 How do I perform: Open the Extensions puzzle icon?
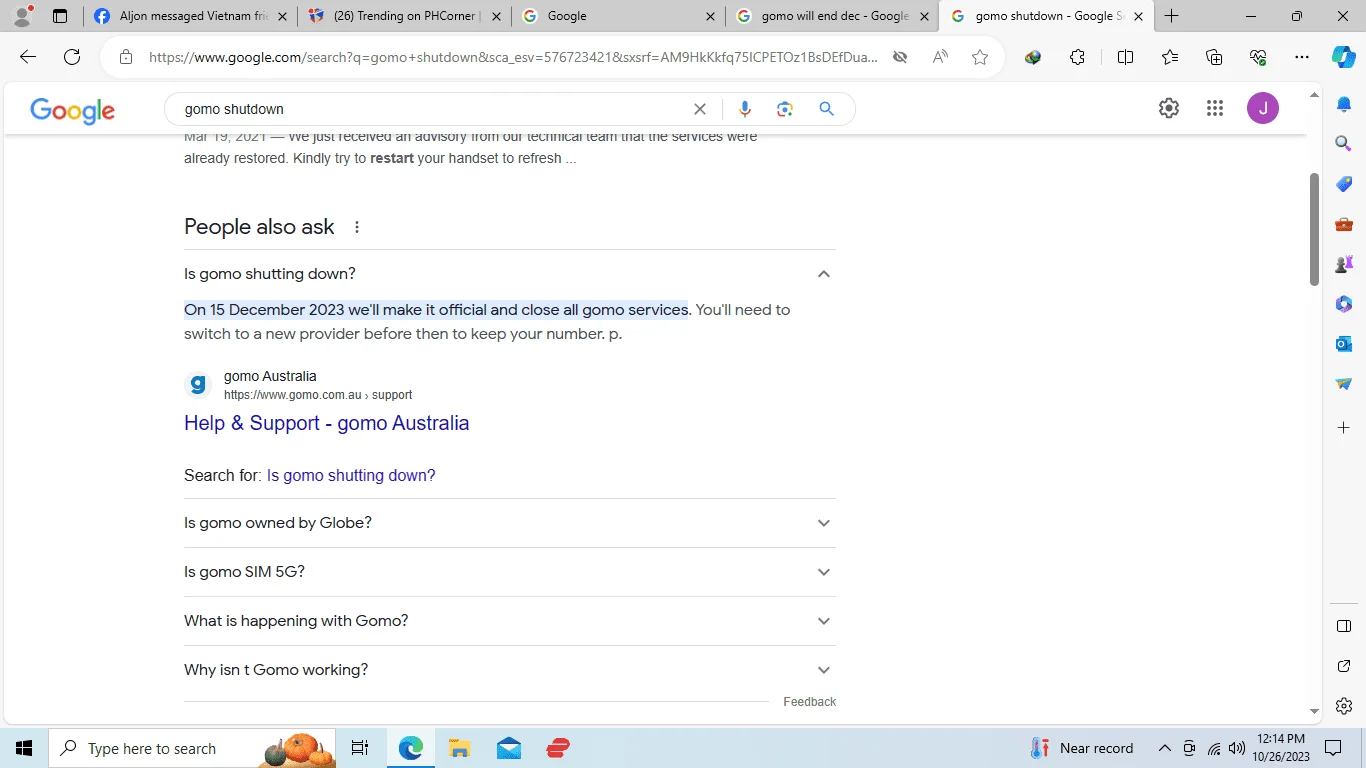(1077, 57)
